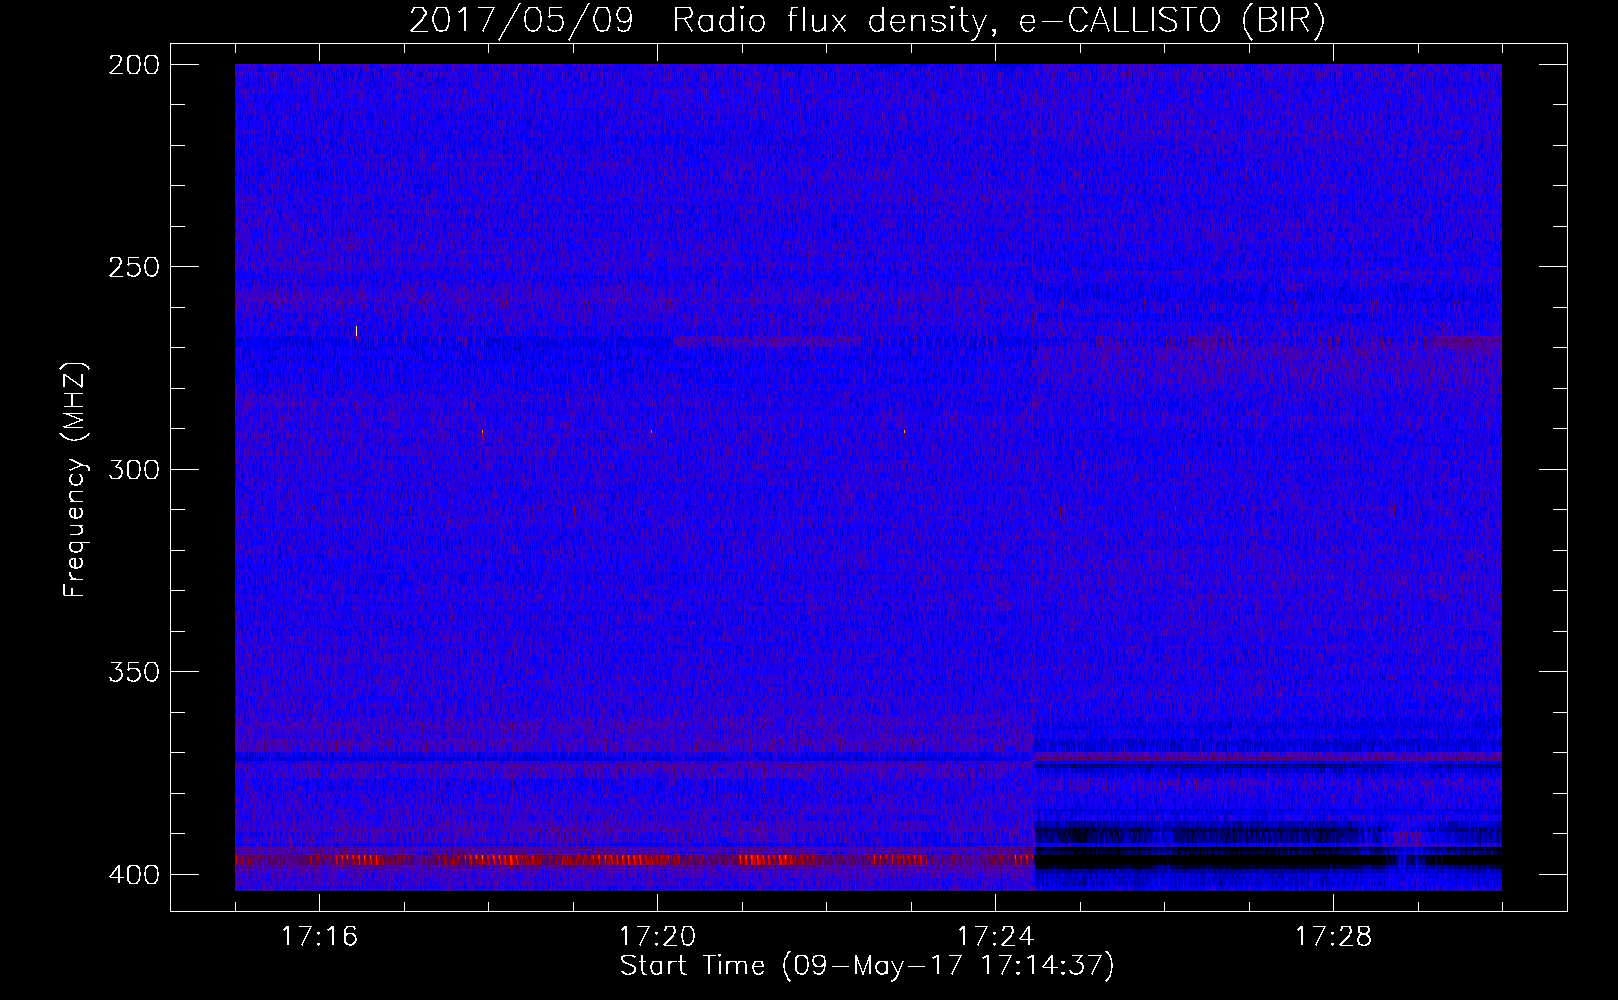Click the 300 frequency tick label
Screen dimensions: 1618x1000
pyautogui.click(x=134, y=469)
